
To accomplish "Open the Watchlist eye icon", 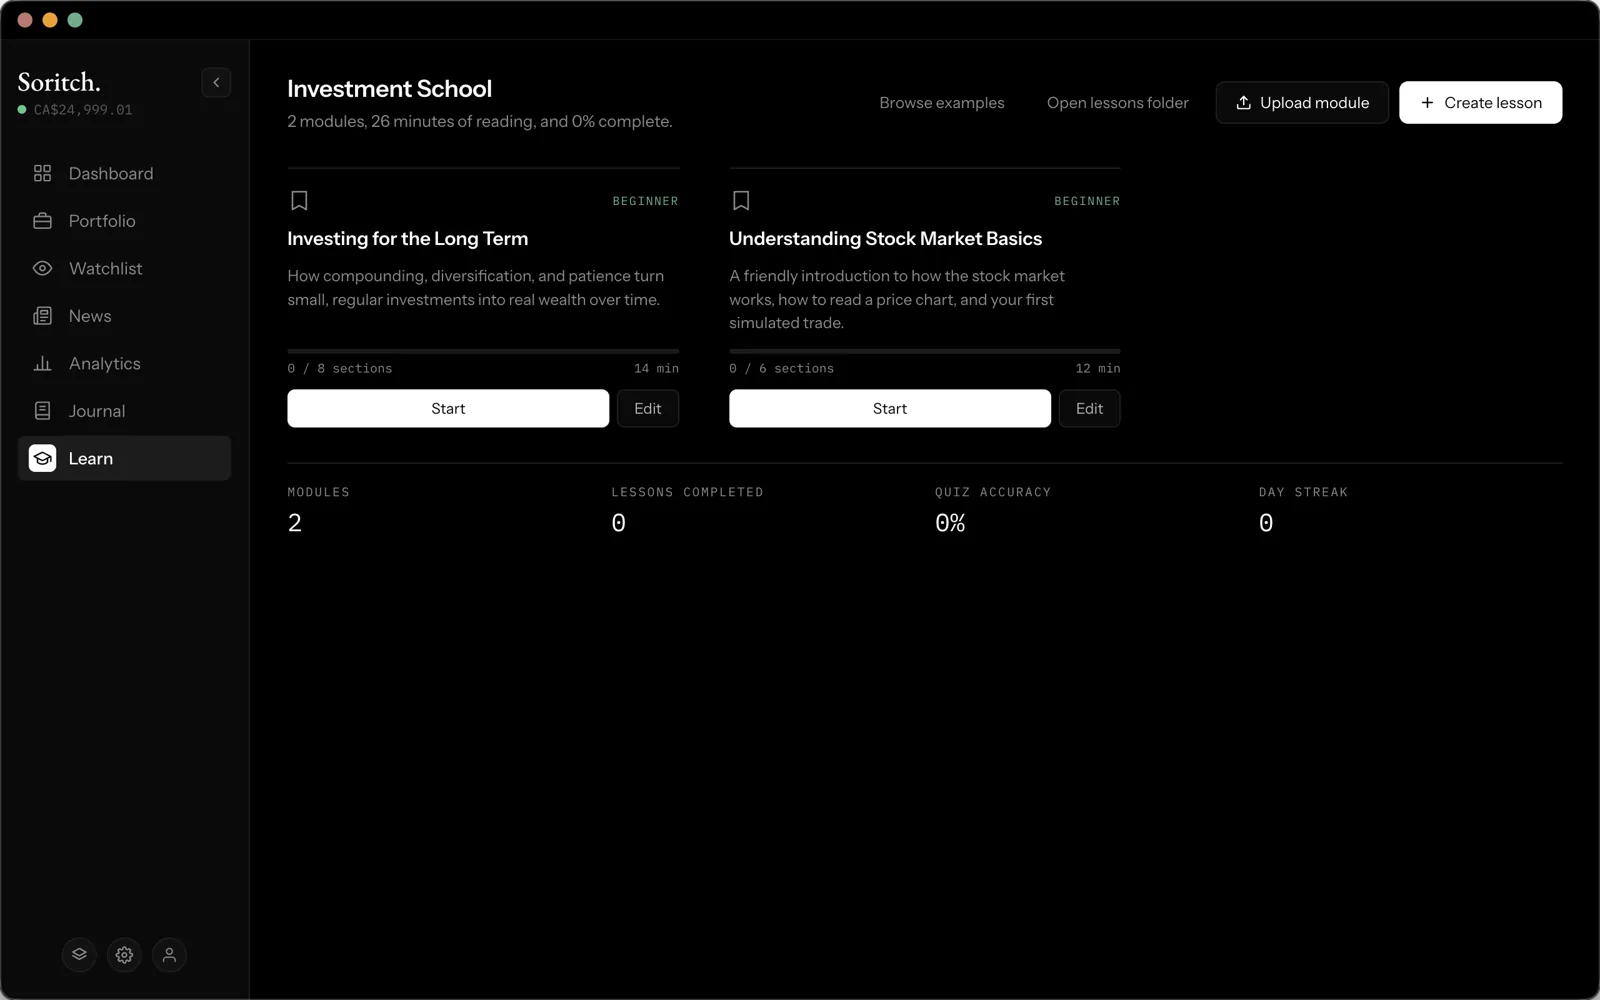I will [x=42, y=269].
